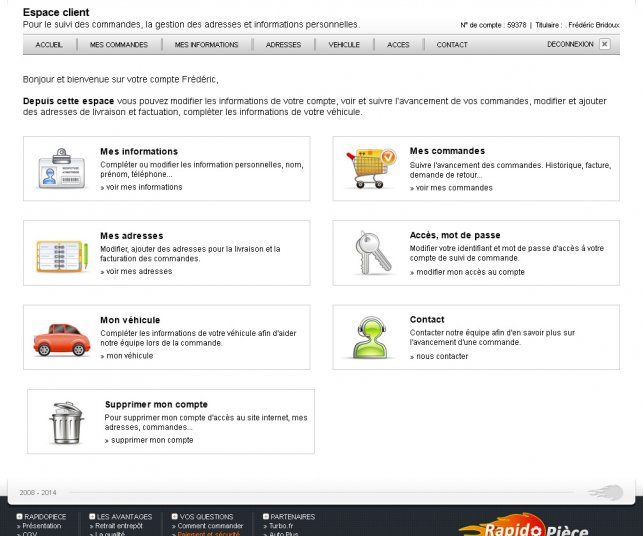Click the green headset agent Contact icon
Viewport: 643px width, 536px height.
tap(371, 337)
